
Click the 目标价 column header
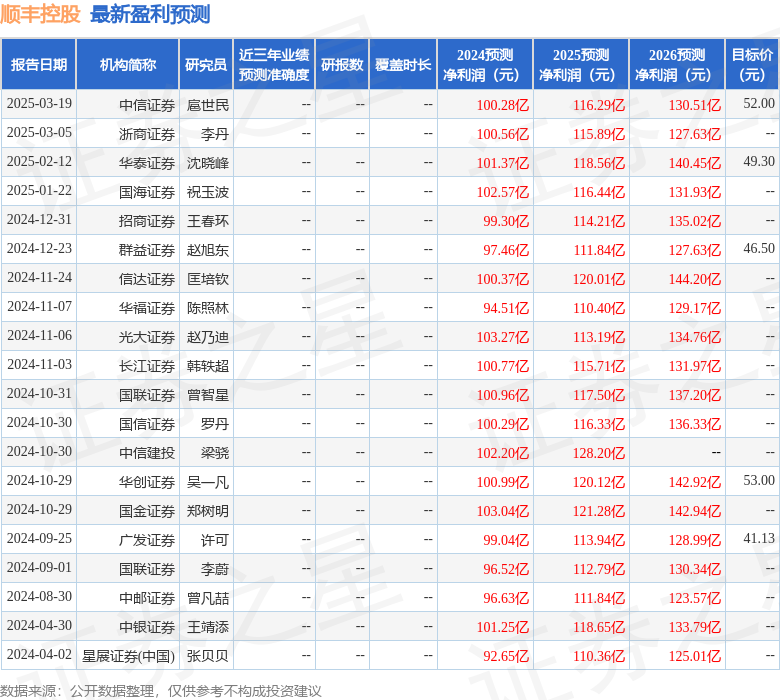(x=752, y=65)
